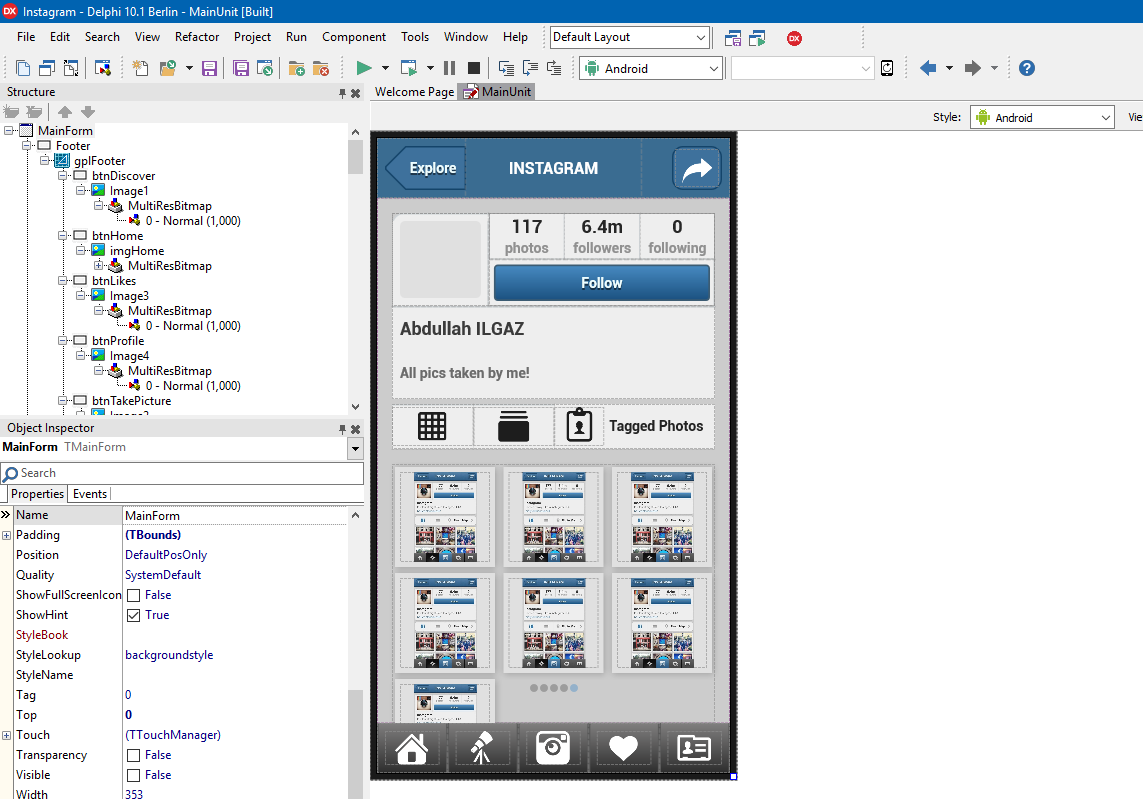Open the Android target platform dropdown in toolbar
1143x799 pixels.
coord(714,69)
